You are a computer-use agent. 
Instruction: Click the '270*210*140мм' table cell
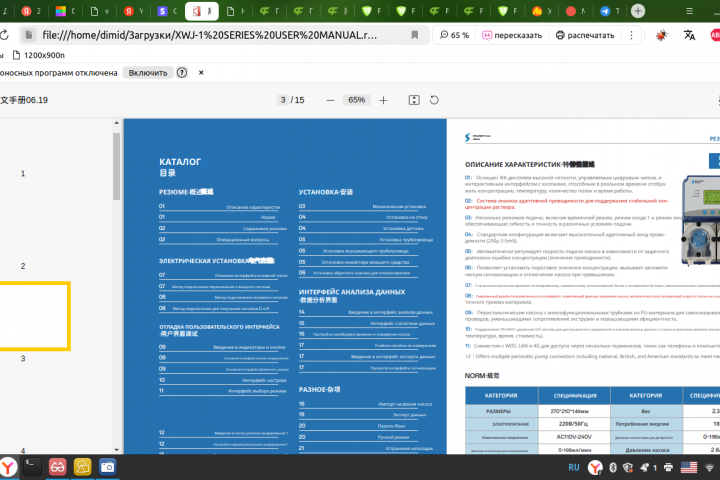tap(574, 411)
